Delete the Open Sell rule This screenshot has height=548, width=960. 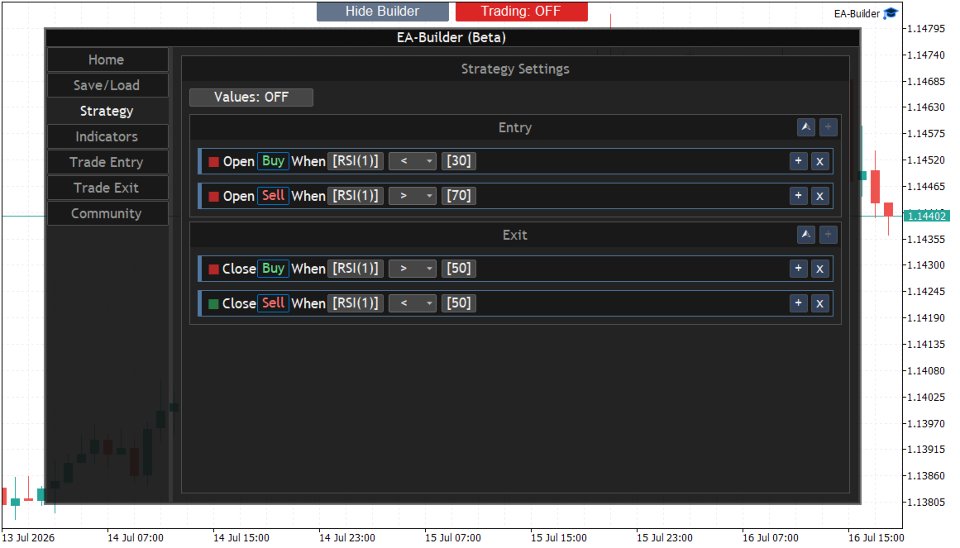[820, 196]
